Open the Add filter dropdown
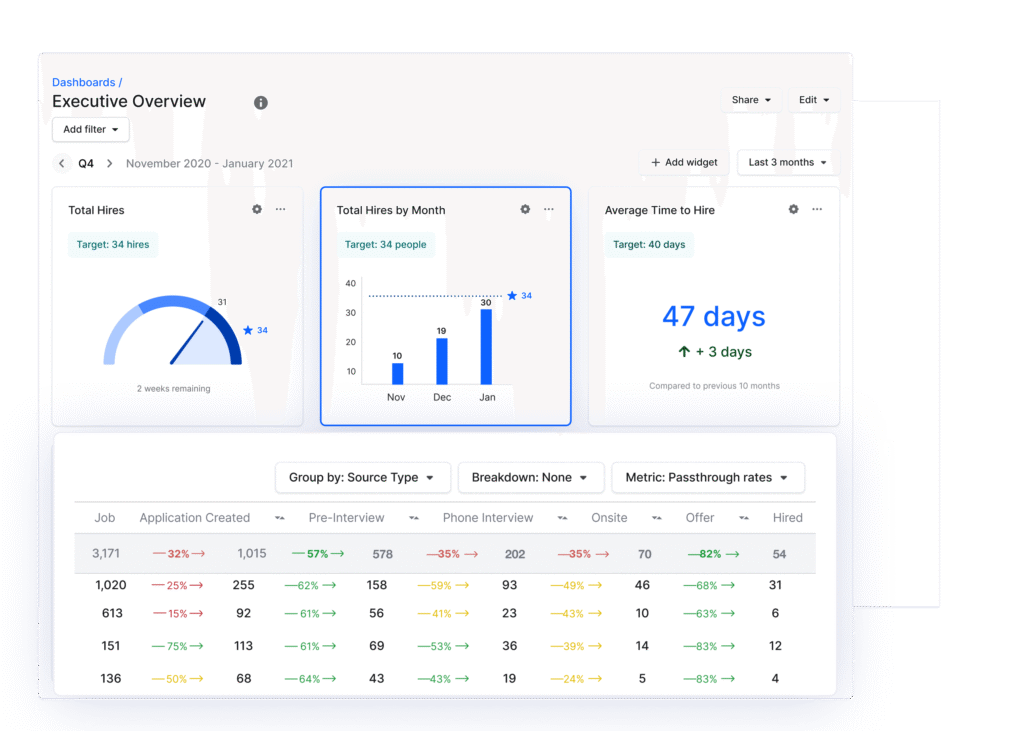1024x731 pixels. pyautogui.click(x=90, y=129)
